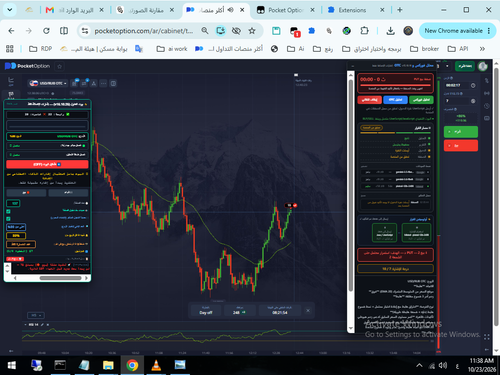
Task: Open the user avatar profile menu
Action: 482,66
